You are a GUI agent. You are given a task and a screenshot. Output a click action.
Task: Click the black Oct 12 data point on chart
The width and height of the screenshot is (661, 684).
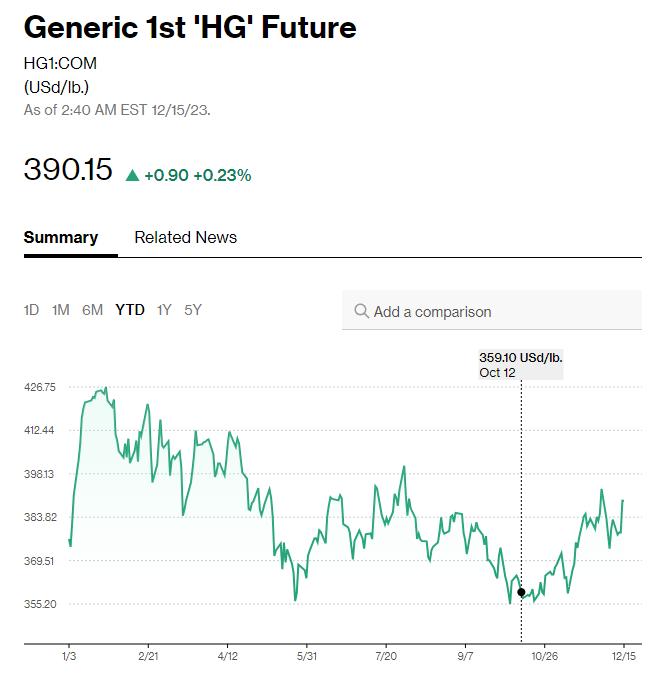[x=521, y=592]
